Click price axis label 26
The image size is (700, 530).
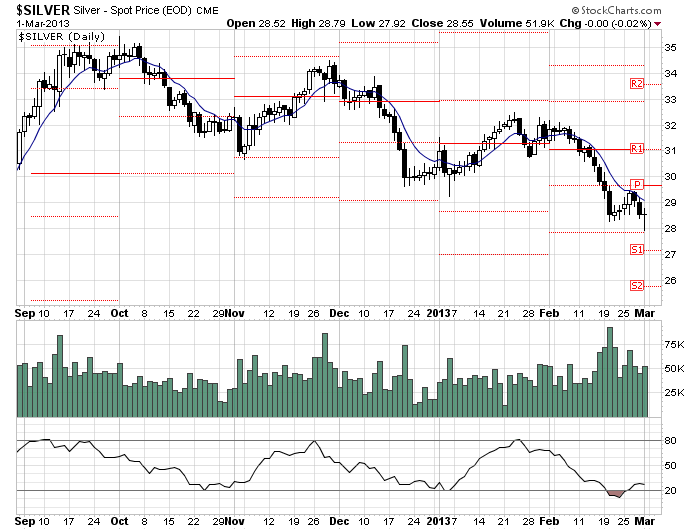pos(670,281)
